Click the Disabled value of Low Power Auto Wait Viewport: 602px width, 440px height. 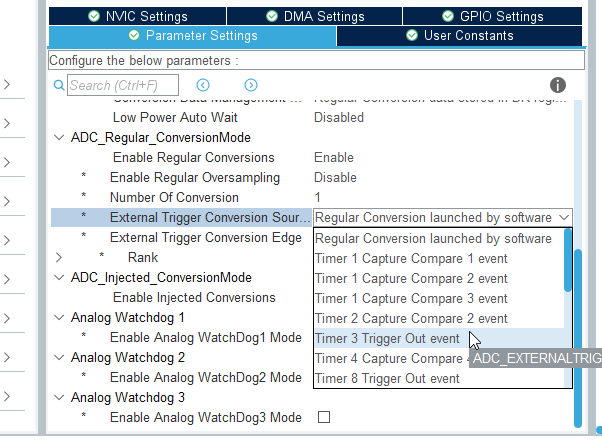(x=339, y=117)
